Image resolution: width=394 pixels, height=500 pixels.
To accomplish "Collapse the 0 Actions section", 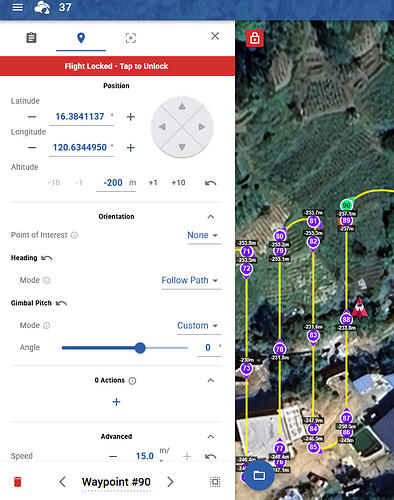I will (211, 380).
